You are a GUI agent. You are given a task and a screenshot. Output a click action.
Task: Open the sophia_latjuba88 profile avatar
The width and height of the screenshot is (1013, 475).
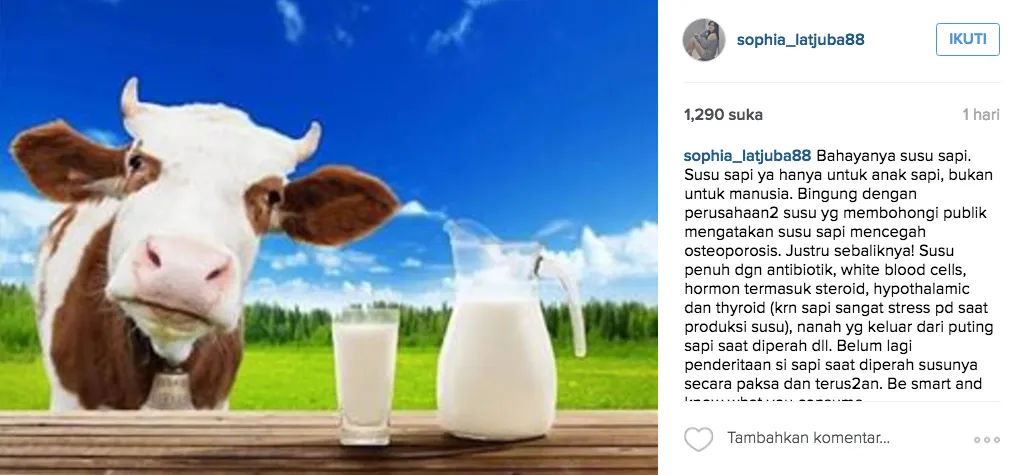pyautogui.click(x=704, y=39)
